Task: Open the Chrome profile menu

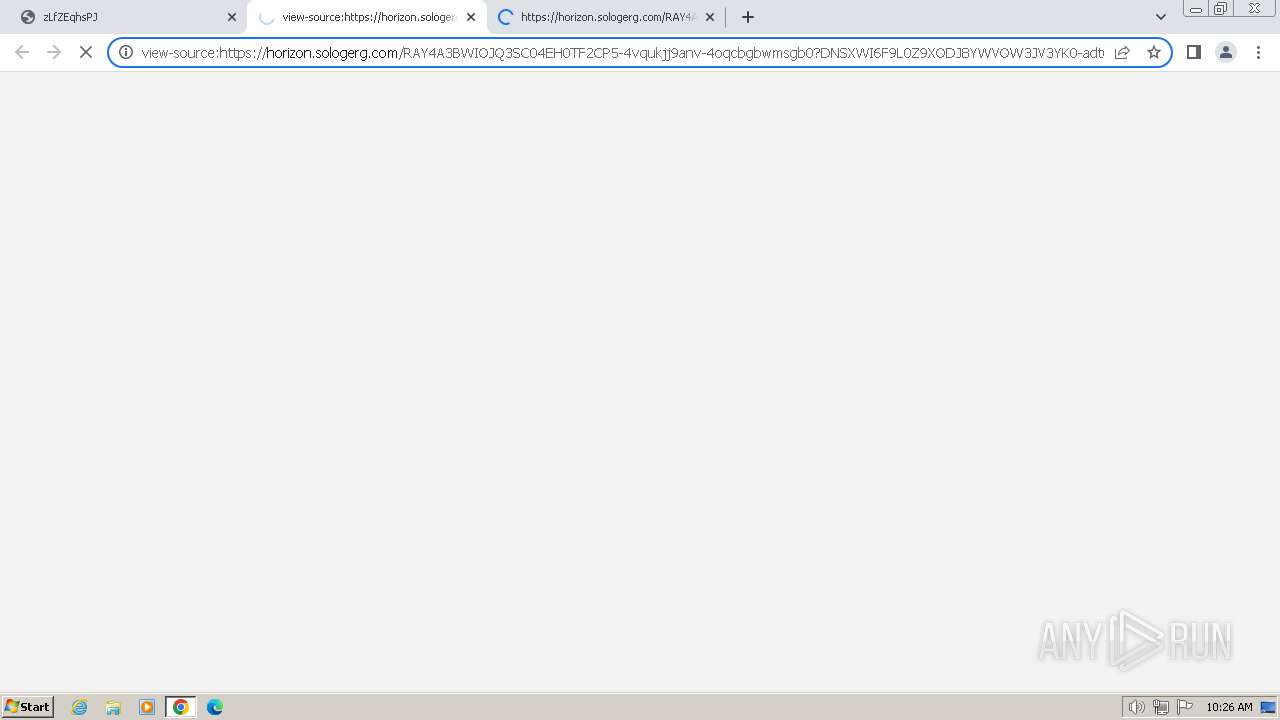Action: click(1226, 52)
